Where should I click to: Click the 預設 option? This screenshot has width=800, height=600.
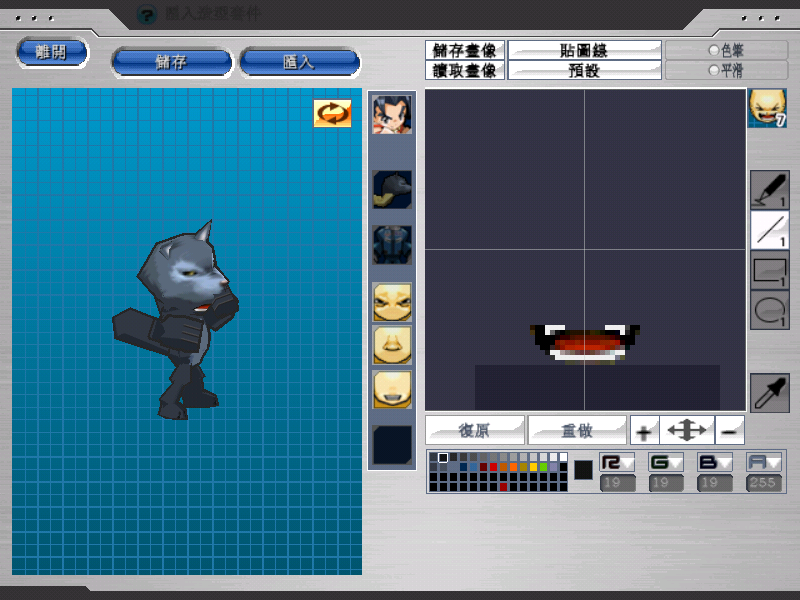[x=584, y=70]
